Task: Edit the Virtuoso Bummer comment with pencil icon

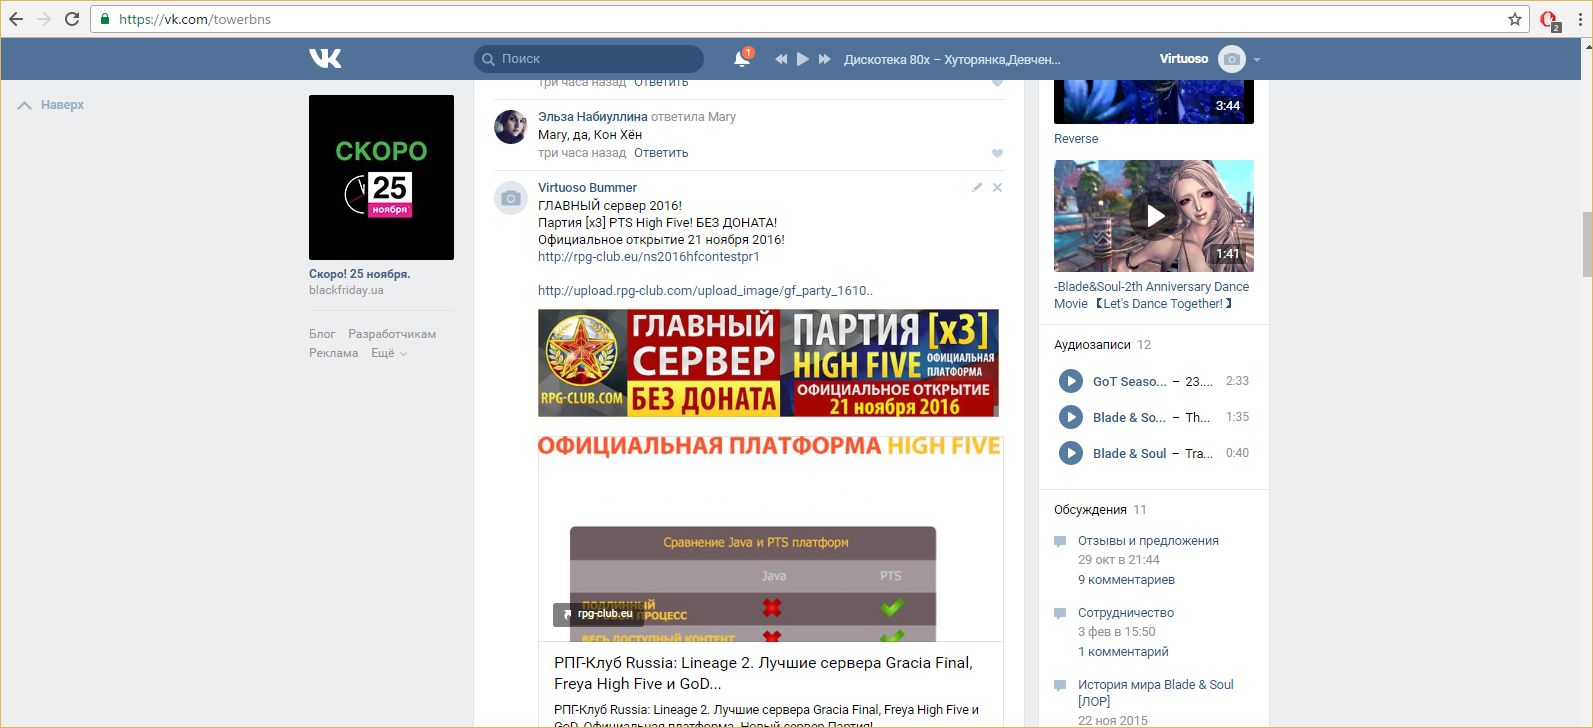Action: (977, 187)
